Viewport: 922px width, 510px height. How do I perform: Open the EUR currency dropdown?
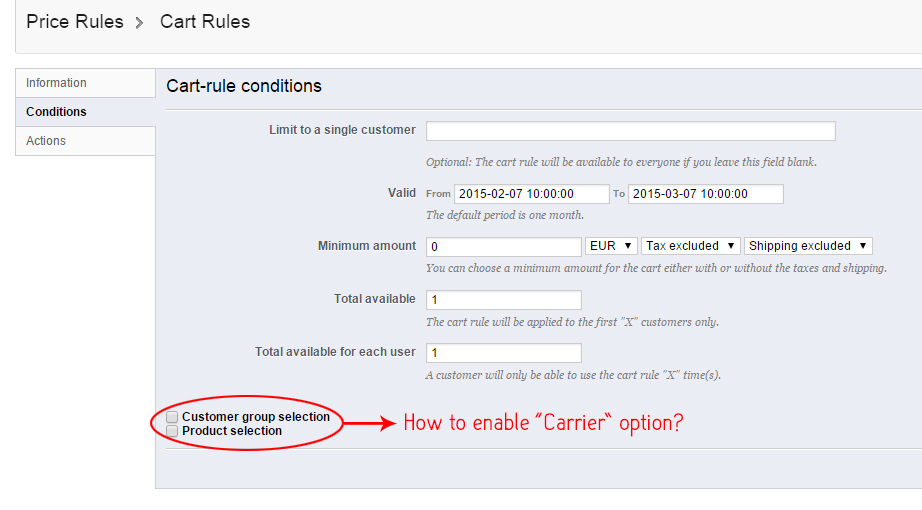[x=612, y=246]
